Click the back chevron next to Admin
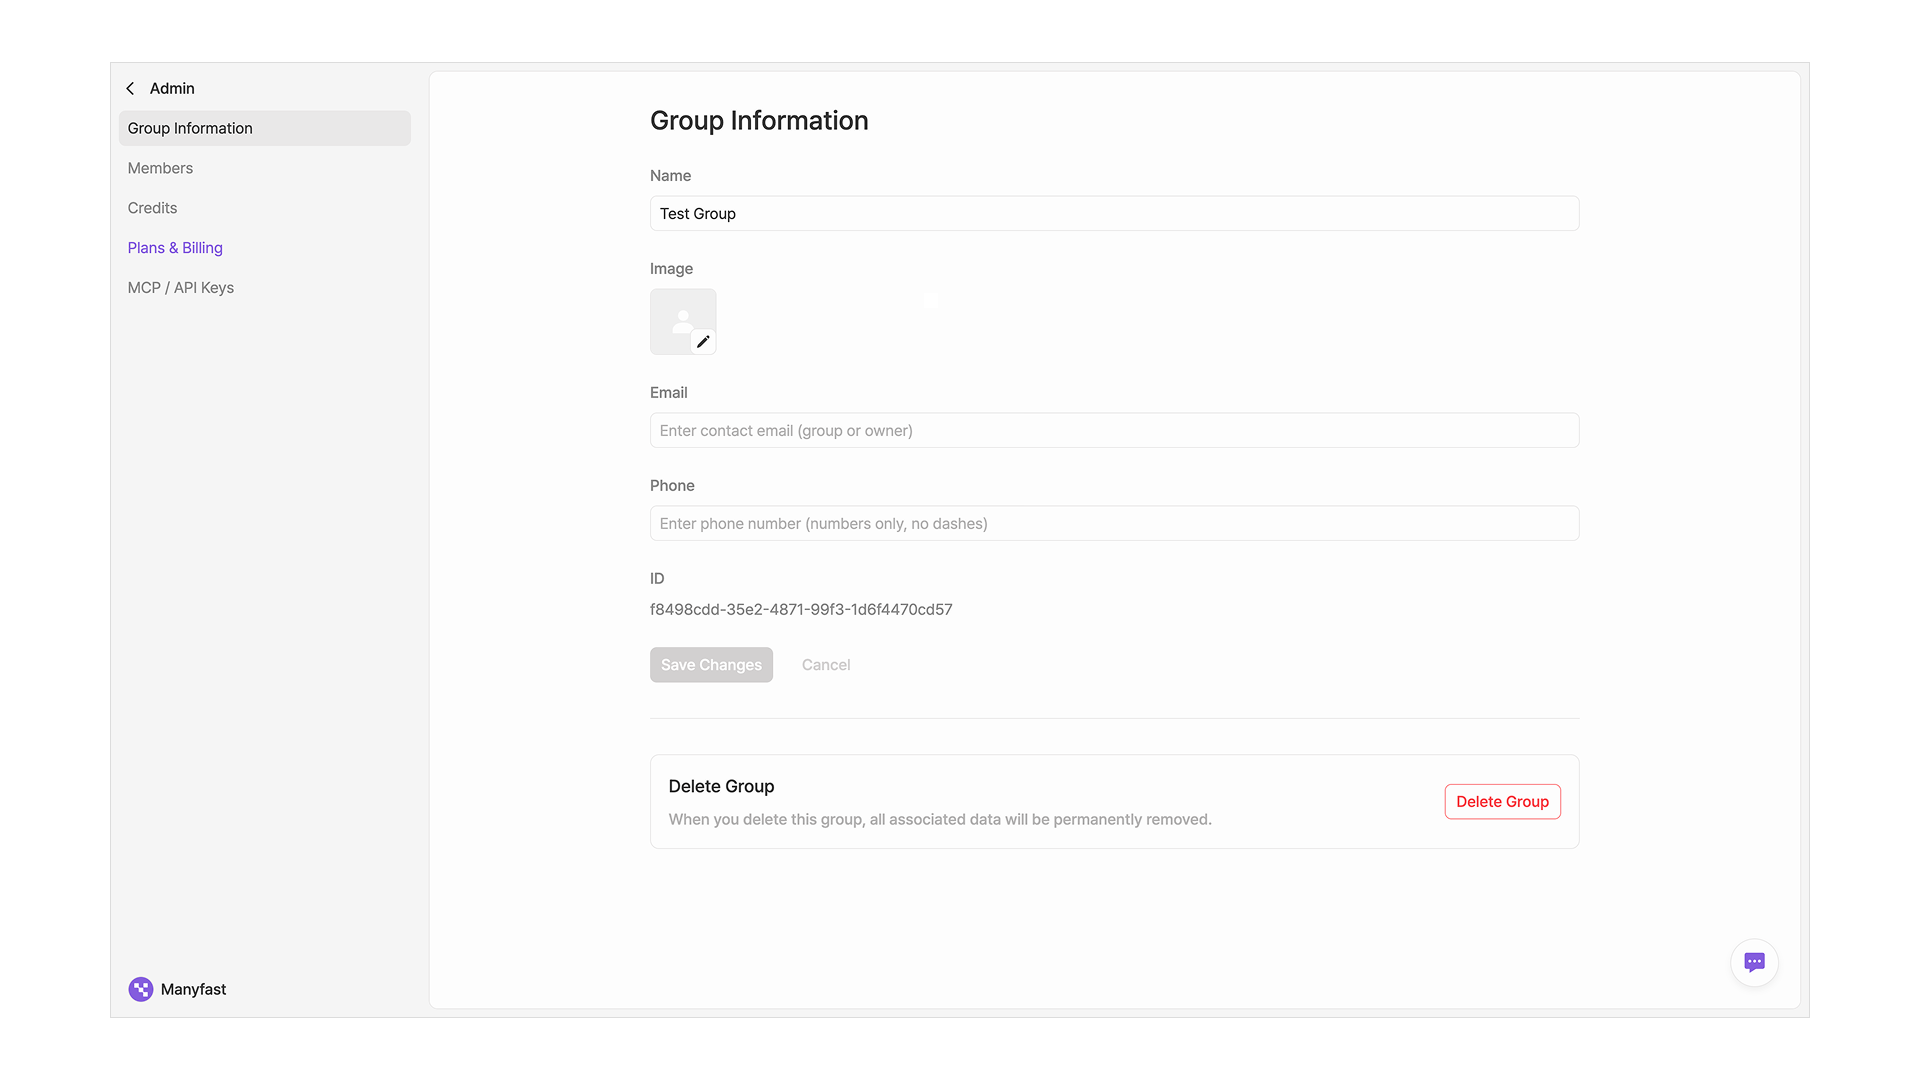The height and width of the screenshot is (1080, 1920). coord(130,89)
